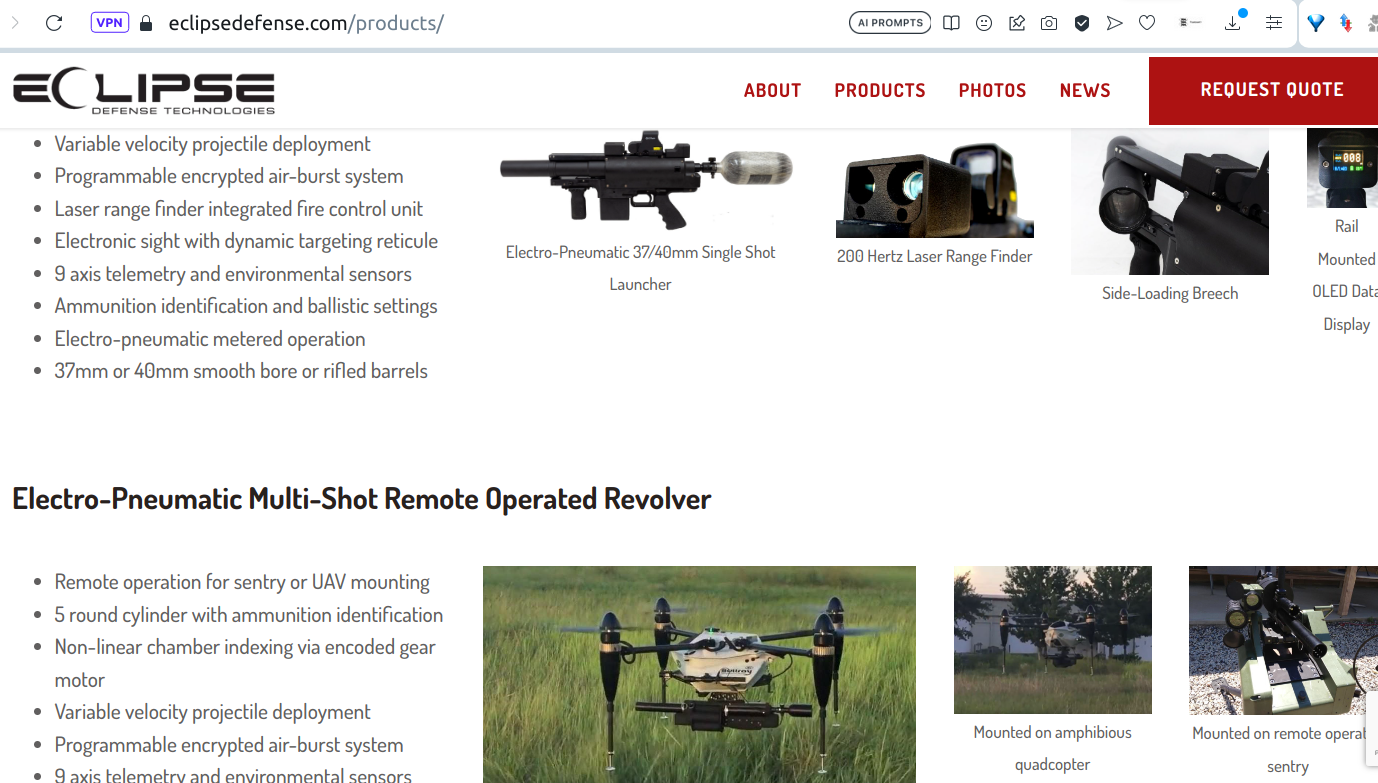The image size is (1378, 783).
Task: Open the PRODUCTS menu item
Action: tap(880, 90)
